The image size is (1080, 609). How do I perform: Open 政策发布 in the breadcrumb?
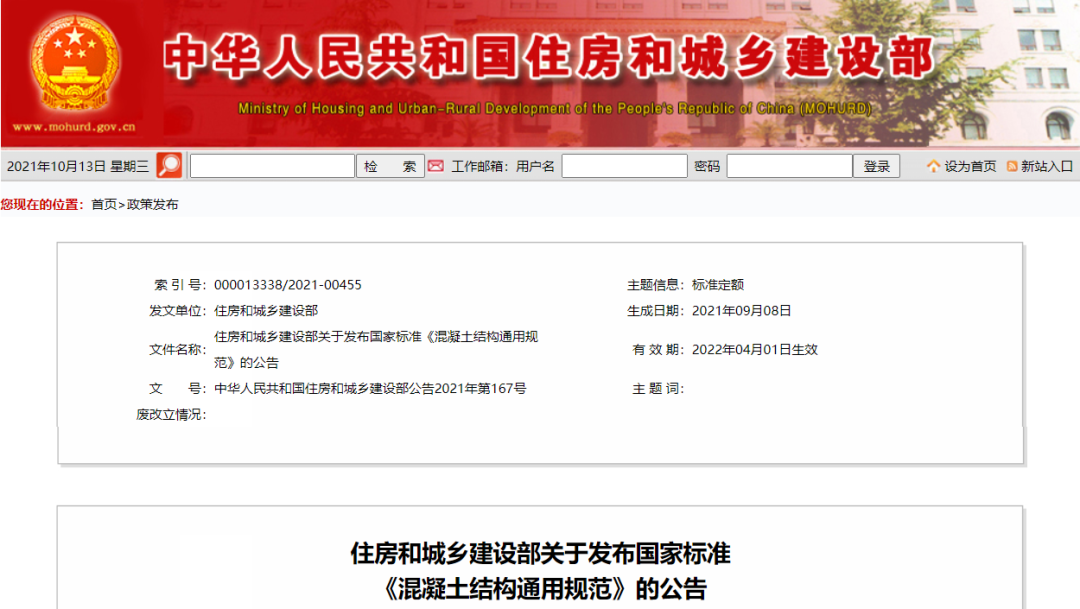(x=152, y=204)
